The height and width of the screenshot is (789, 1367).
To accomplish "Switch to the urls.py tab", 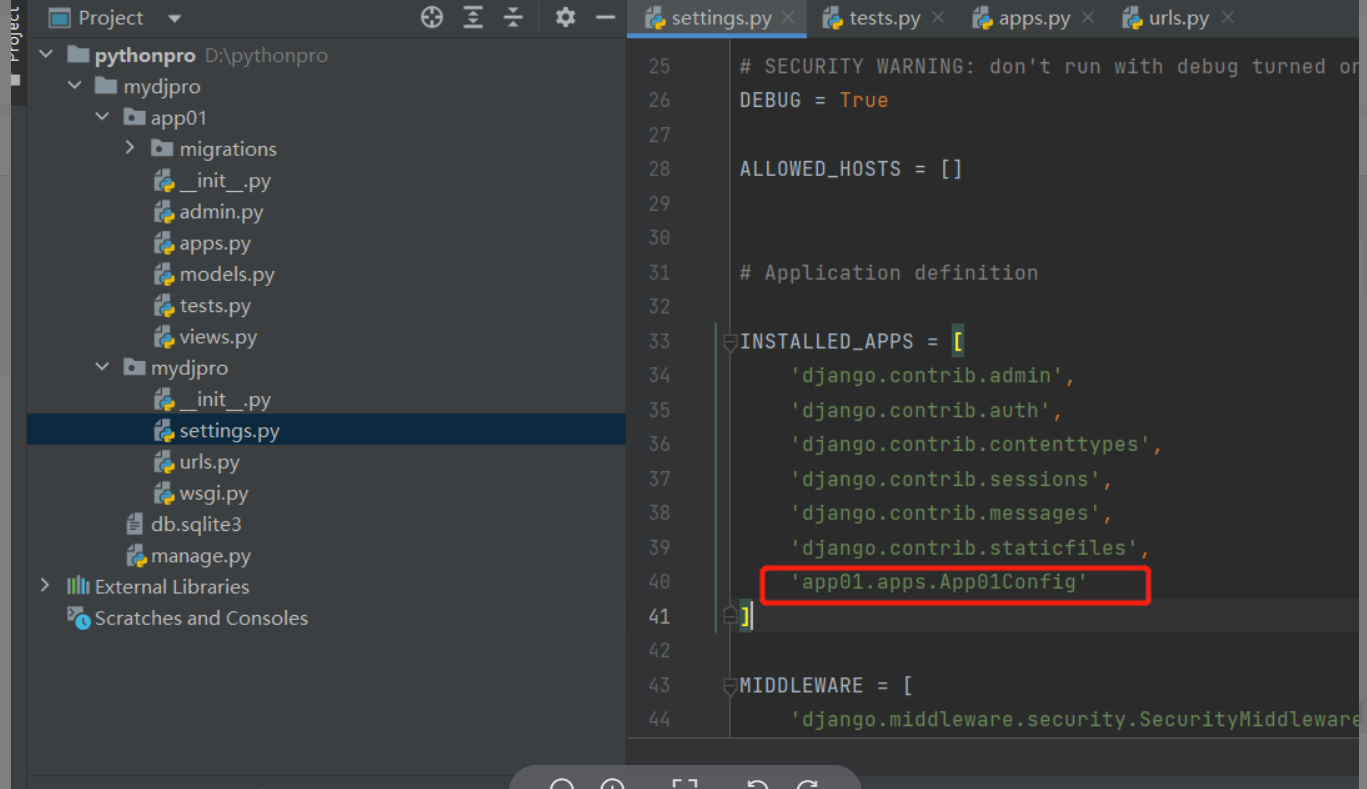I will [x=1178, y=18].
